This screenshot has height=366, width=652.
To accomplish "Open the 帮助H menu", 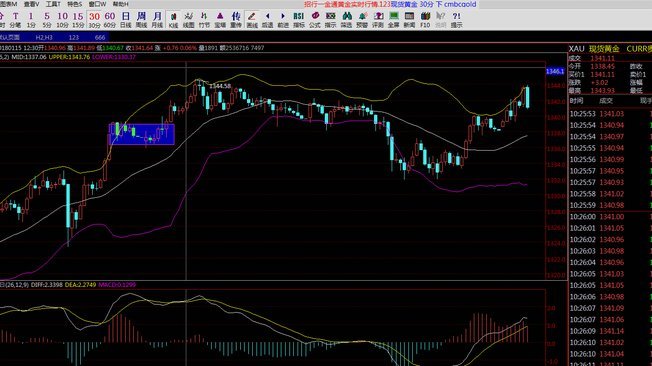I will coord(121,4).
